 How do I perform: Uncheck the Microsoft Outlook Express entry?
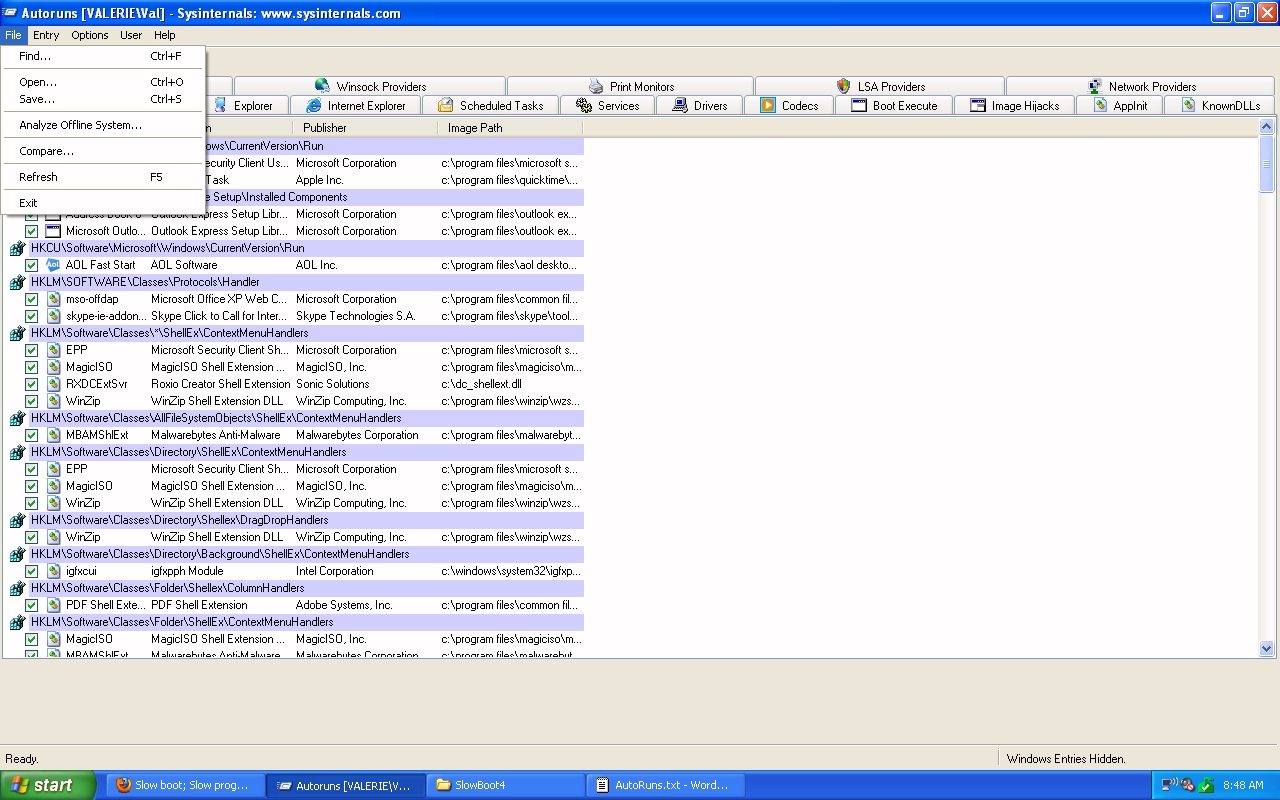coord(31,231)
